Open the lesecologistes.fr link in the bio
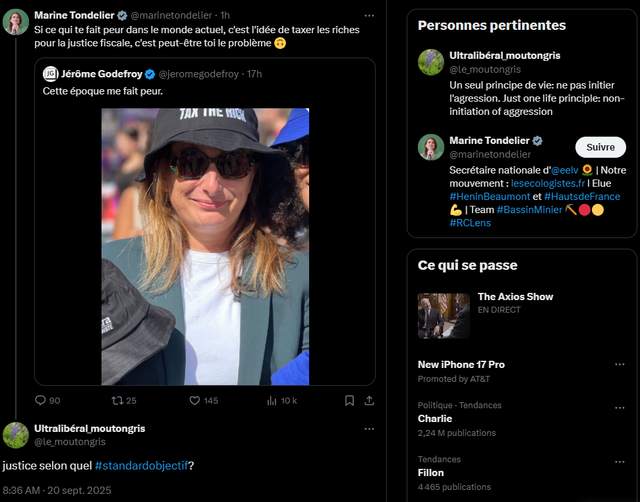 546,183
